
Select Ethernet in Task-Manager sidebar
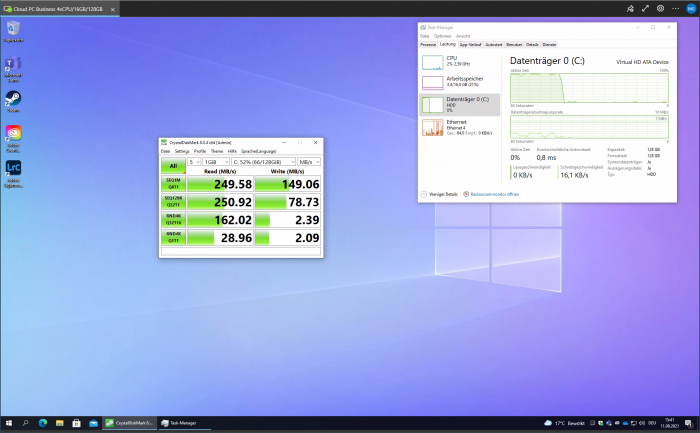[460, 127]
